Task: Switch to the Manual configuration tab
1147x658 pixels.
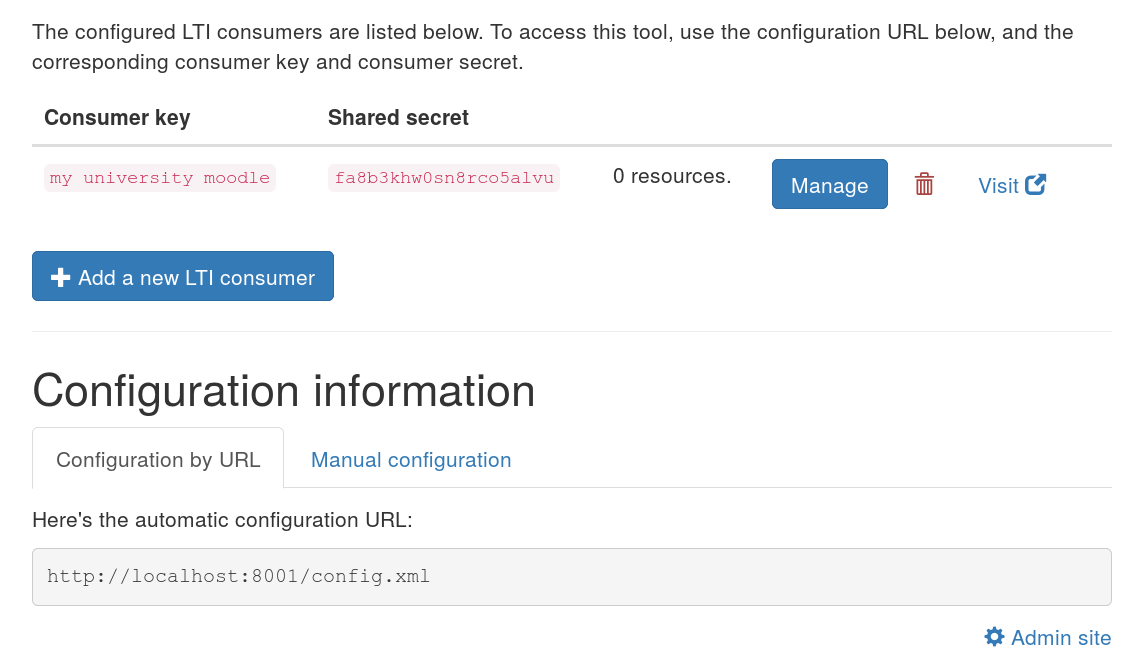Action: coord(411,460)
